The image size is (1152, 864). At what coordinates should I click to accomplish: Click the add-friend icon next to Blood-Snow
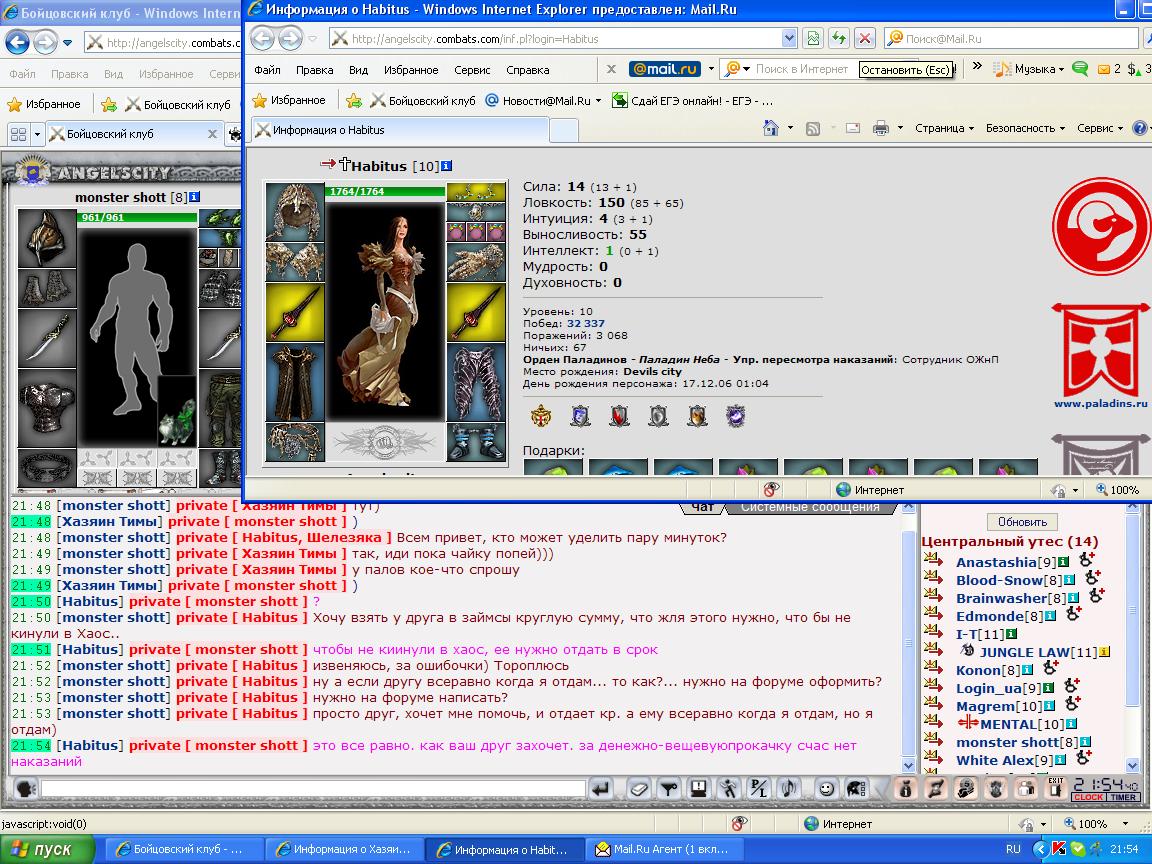pyautogui.click(x=1093, y=577)
